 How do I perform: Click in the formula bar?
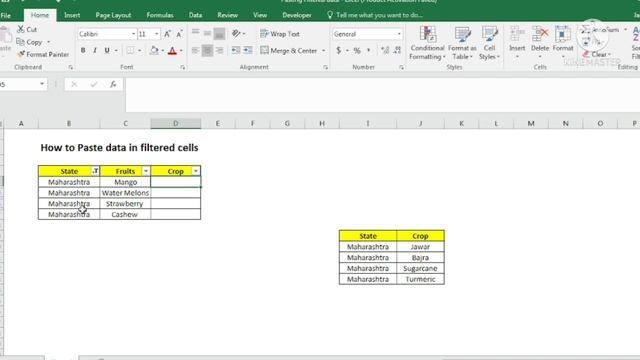(382, 94)
